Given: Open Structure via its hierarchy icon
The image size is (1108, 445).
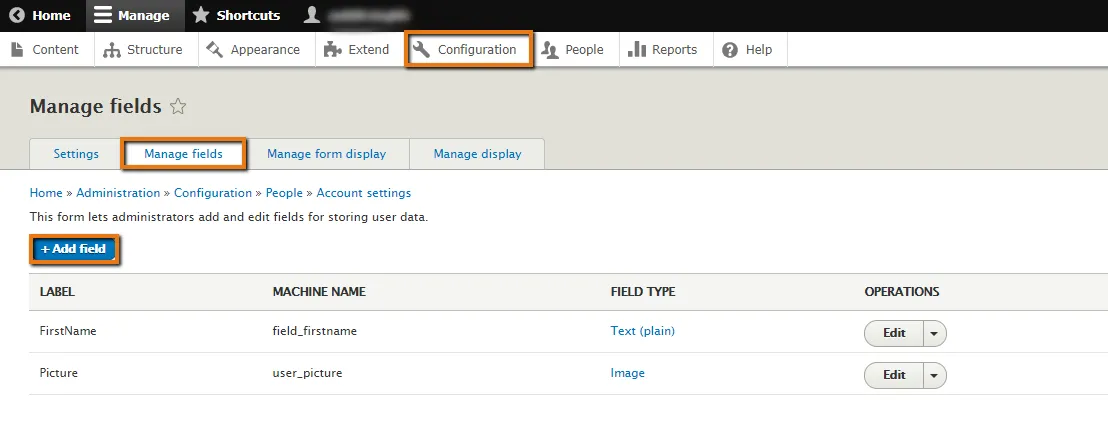Looking at the screenshot, I should [x=111, y=49].
